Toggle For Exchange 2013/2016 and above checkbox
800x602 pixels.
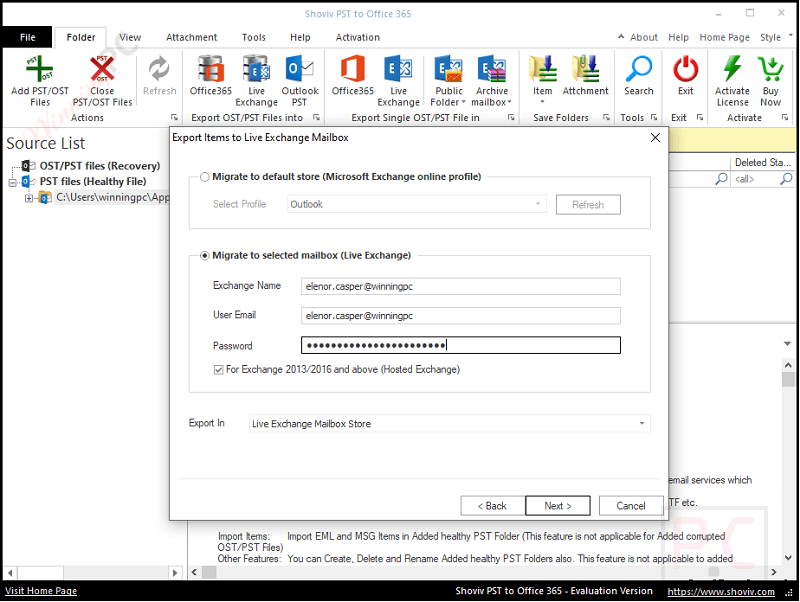[x=218, y=369]
